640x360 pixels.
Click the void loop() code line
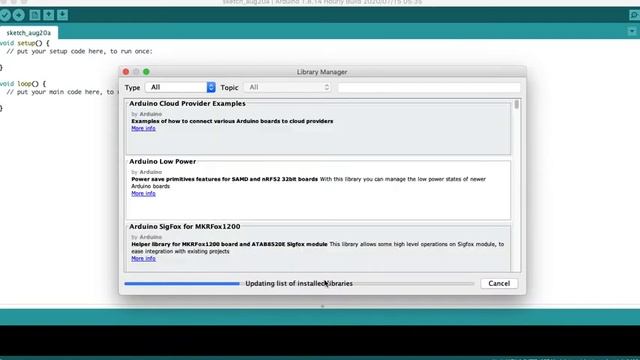(x=23, y=84)
